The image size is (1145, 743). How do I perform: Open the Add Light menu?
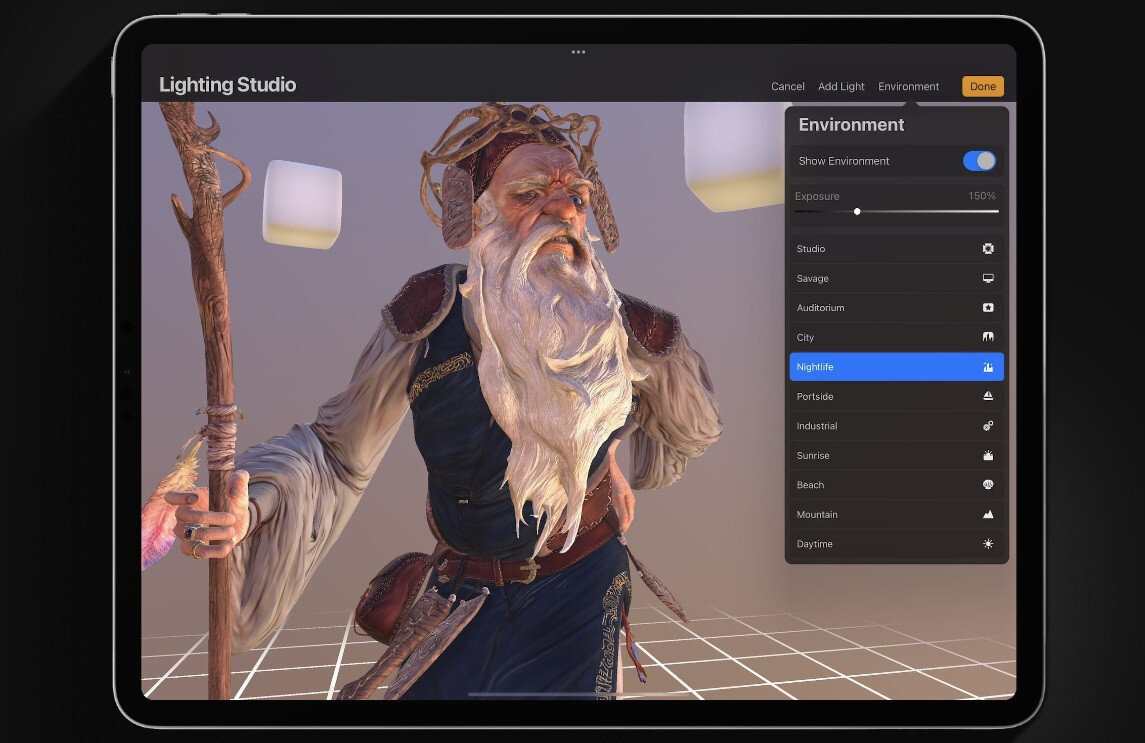coord(841,86)
